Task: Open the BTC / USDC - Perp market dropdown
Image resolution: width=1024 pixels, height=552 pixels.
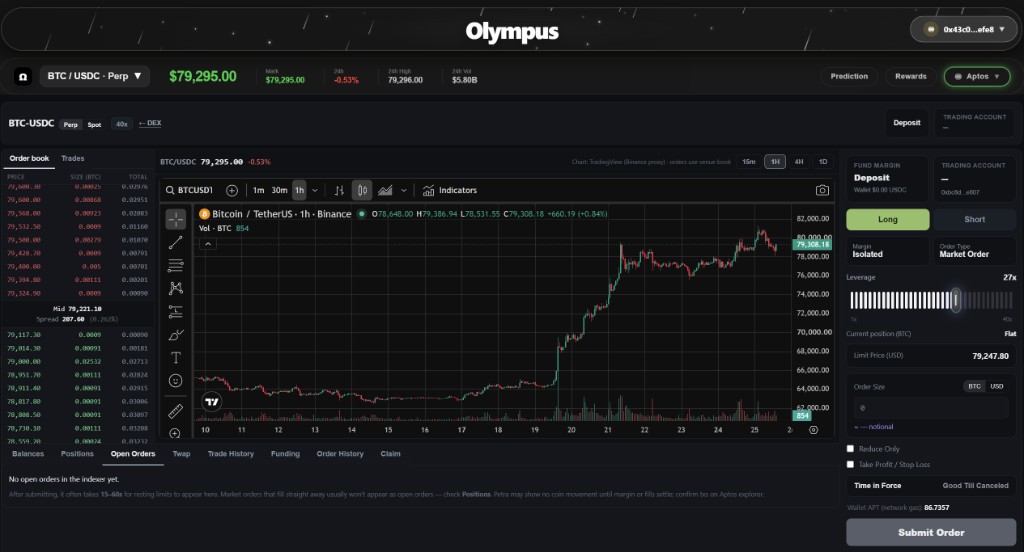Action: (x=95, y=76)
